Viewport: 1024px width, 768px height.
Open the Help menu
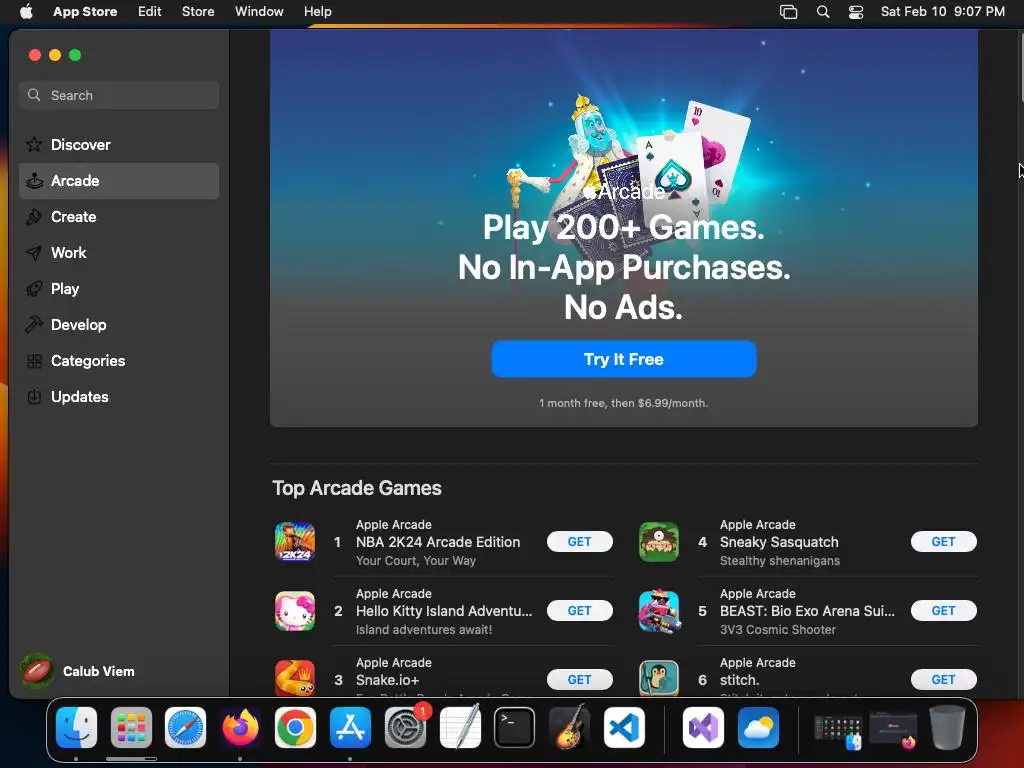click(317, 12)
